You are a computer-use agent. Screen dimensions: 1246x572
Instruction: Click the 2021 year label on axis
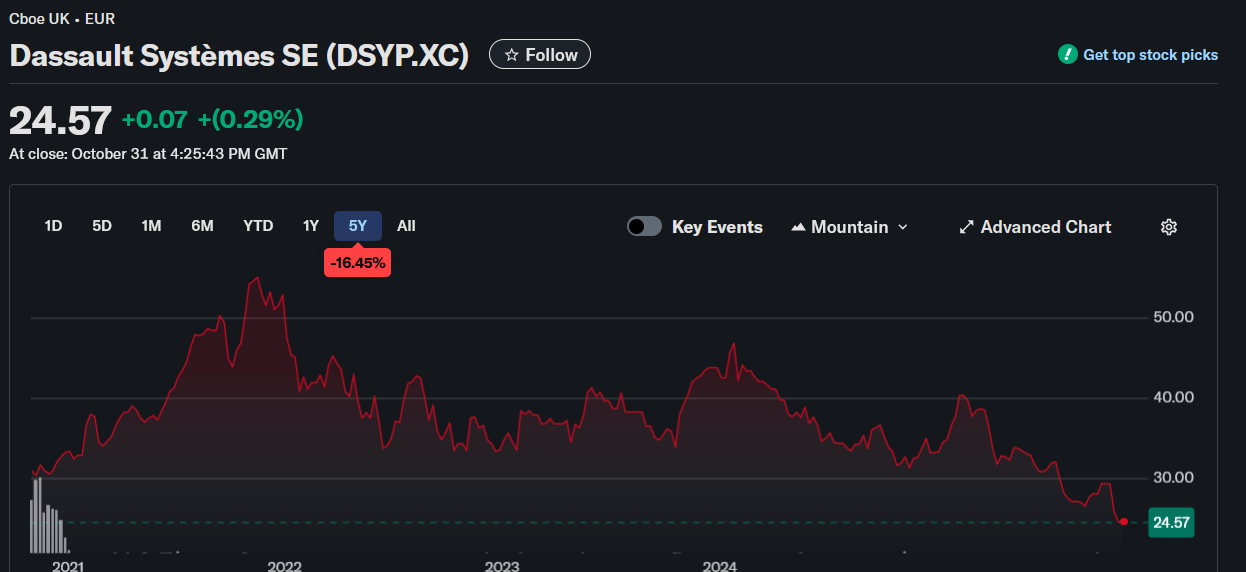pyautogui.click(x=68, y=566)
